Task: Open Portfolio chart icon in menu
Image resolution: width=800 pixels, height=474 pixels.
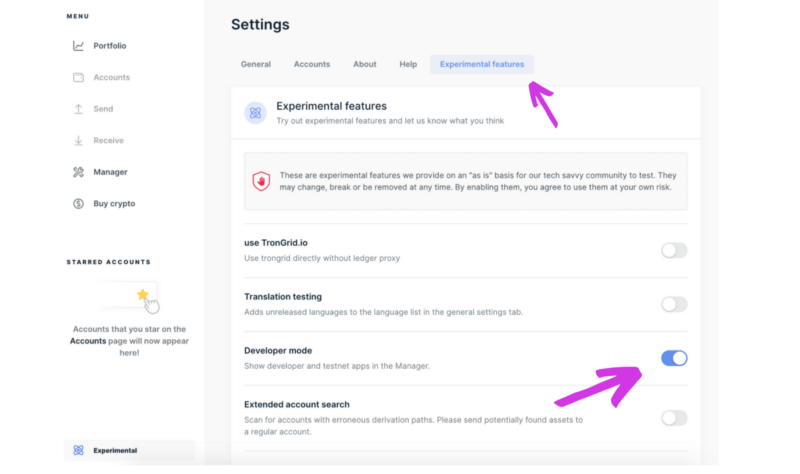Action: click(78, 46)
